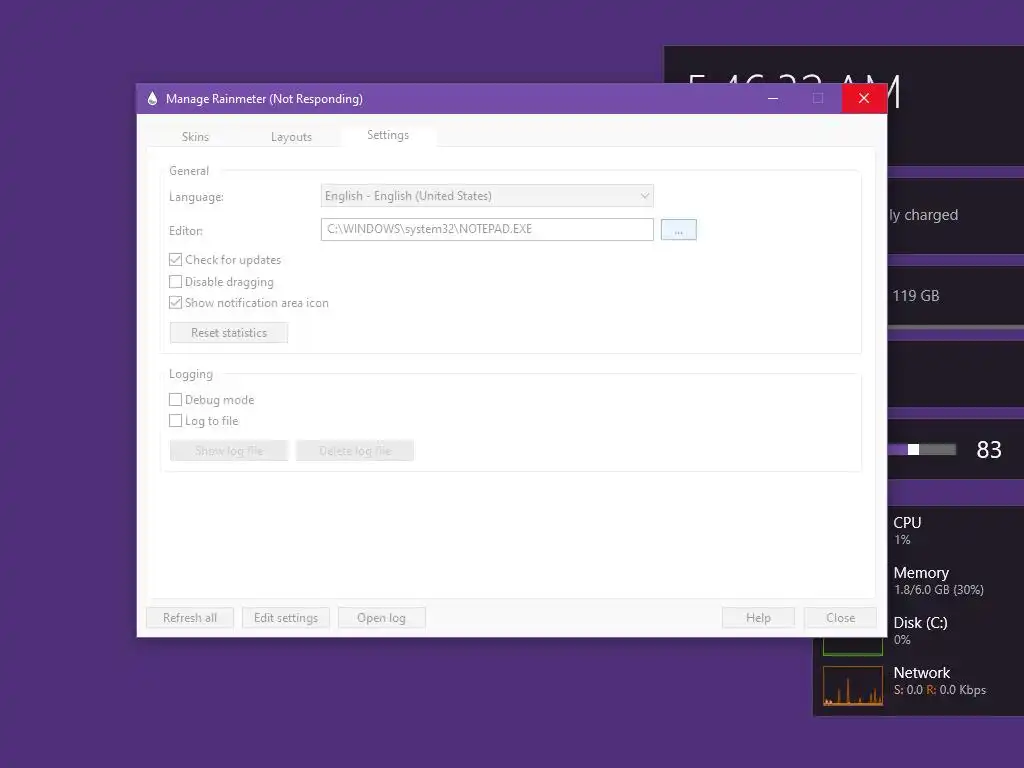Click the Open log button
This screenshot has height=768, width=1024.
pos(381,618)
